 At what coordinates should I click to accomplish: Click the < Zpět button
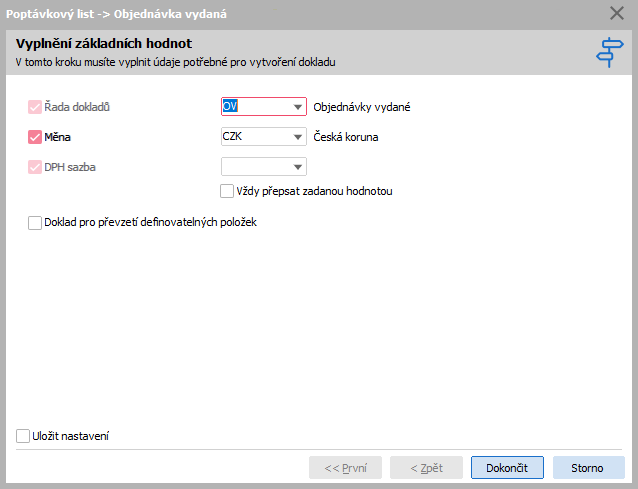coord(426,468)
